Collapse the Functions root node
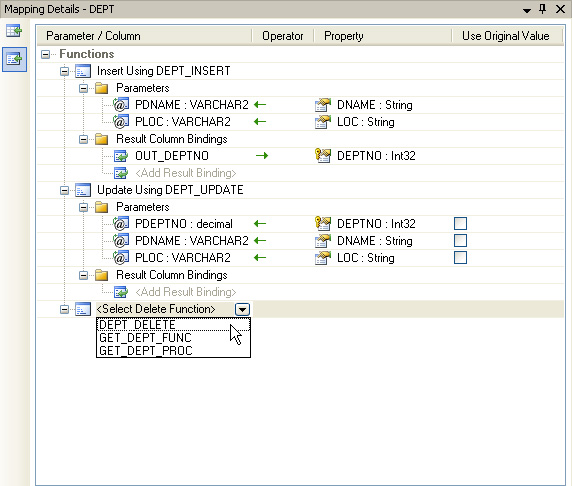The image size is (572, 486). pos(45,54)
